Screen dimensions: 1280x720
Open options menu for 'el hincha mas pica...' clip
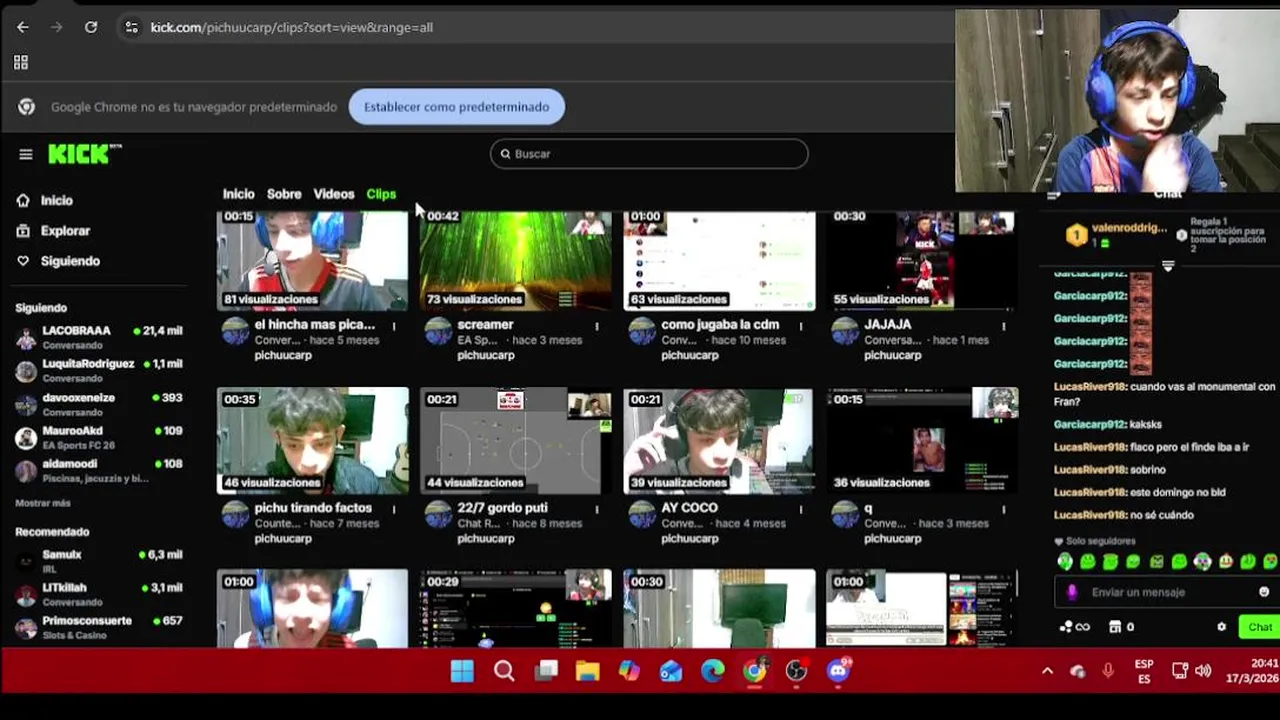[x=393, y=326]
